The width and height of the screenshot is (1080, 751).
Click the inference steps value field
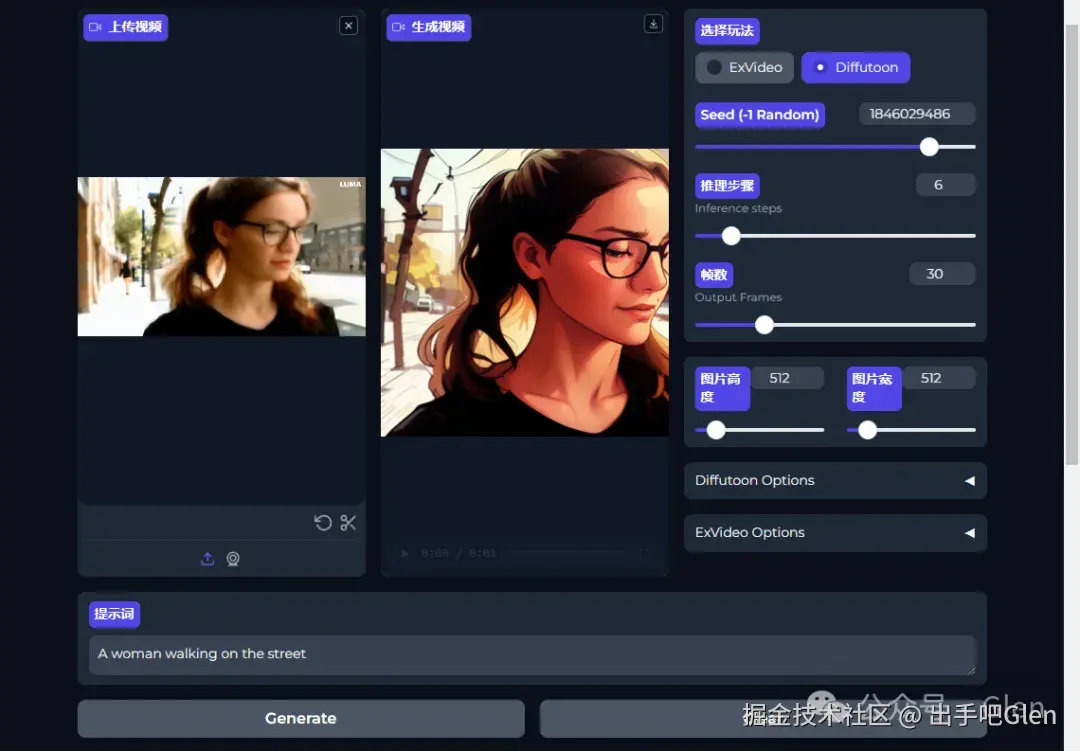[946, 185]
